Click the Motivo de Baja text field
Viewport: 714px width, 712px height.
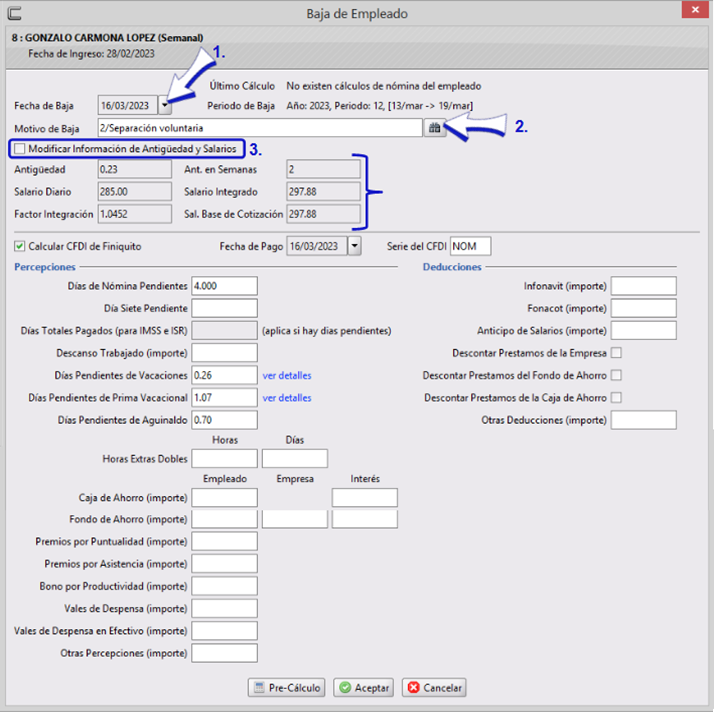pos(260,128)
